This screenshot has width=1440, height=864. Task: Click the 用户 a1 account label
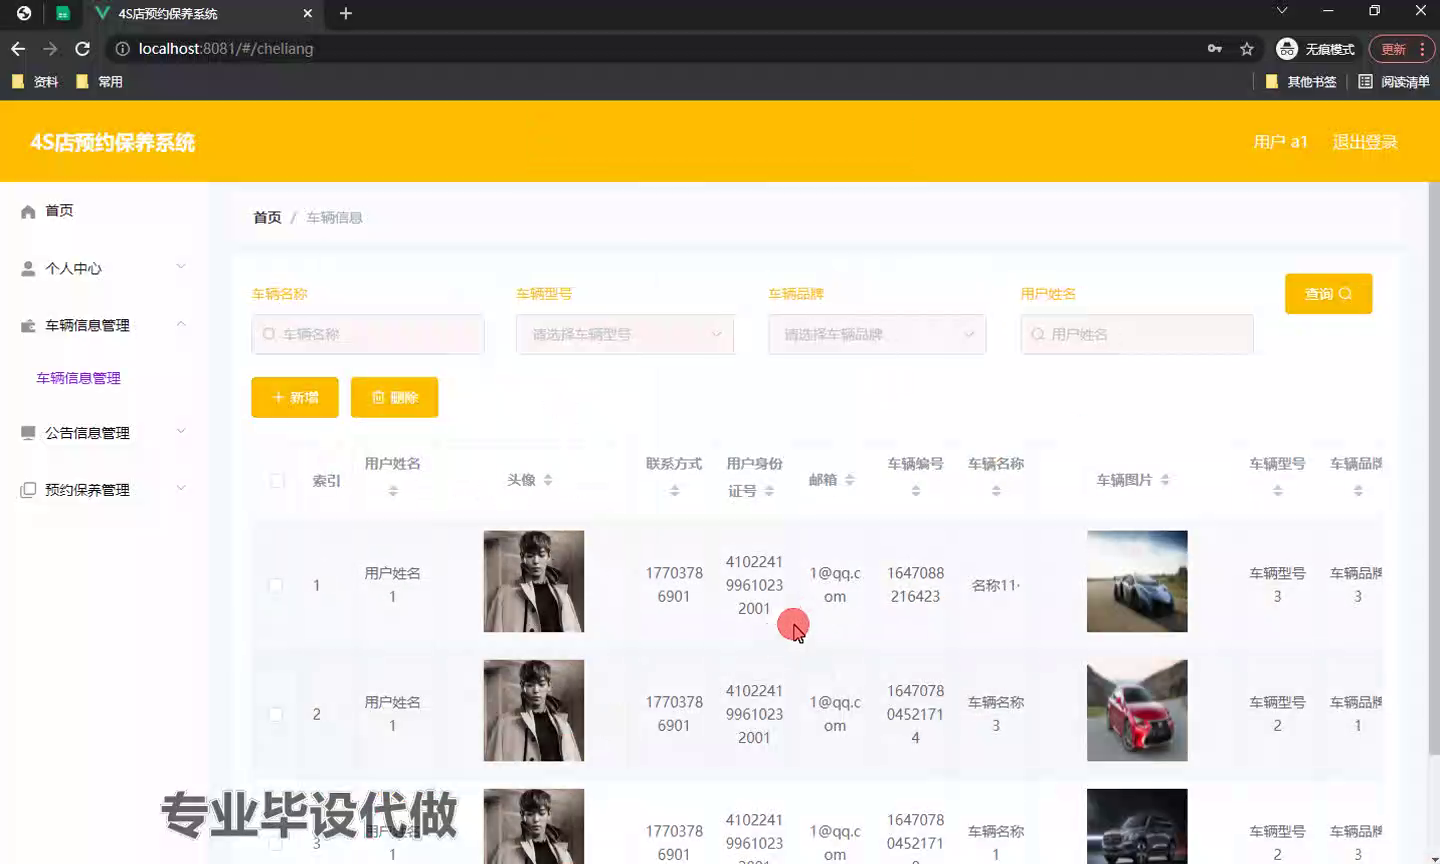pos(1280,142)
